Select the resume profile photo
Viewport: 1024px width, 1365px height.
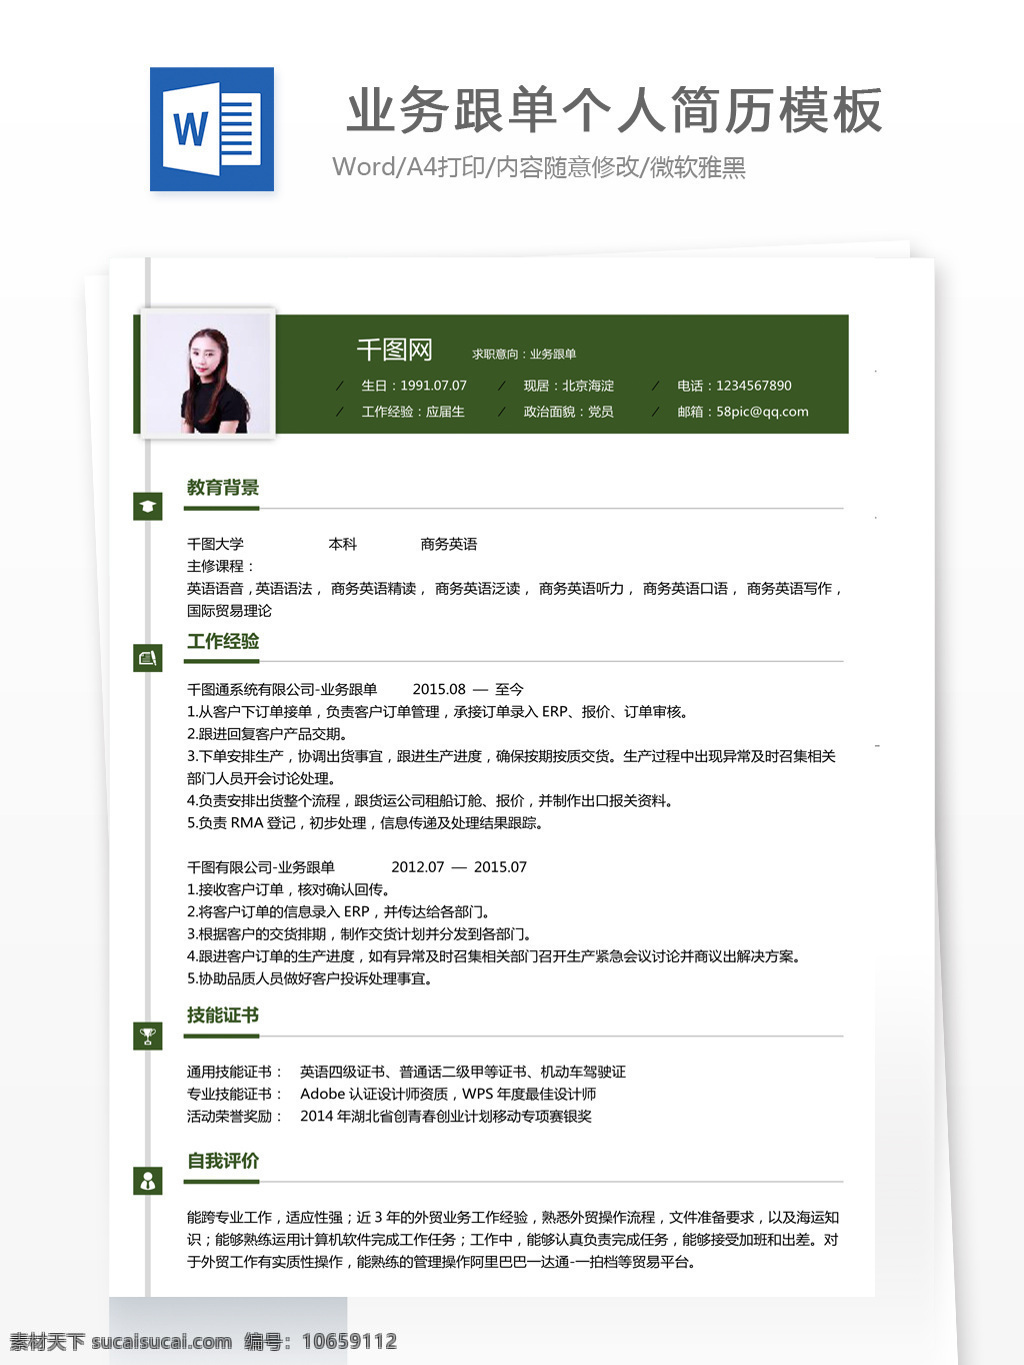[x=208, y=373]
